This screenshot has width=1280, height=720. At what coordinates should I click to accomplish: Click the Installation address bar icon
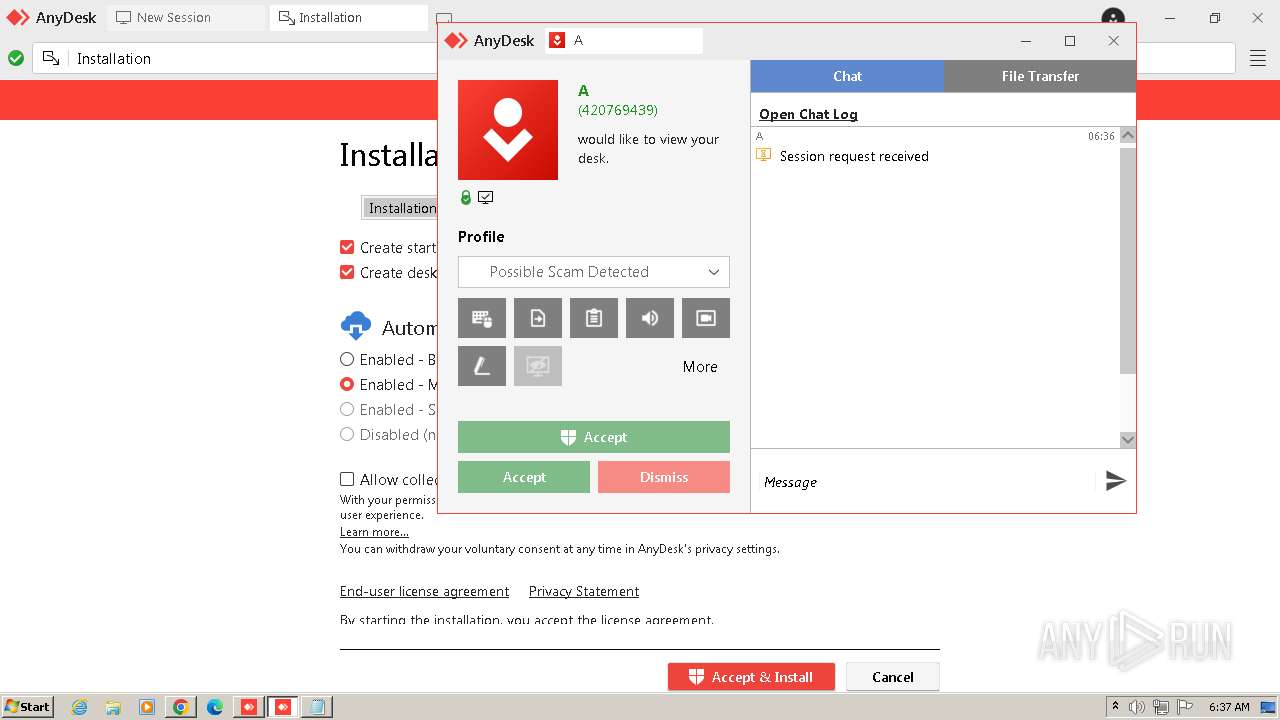point(51,58)
